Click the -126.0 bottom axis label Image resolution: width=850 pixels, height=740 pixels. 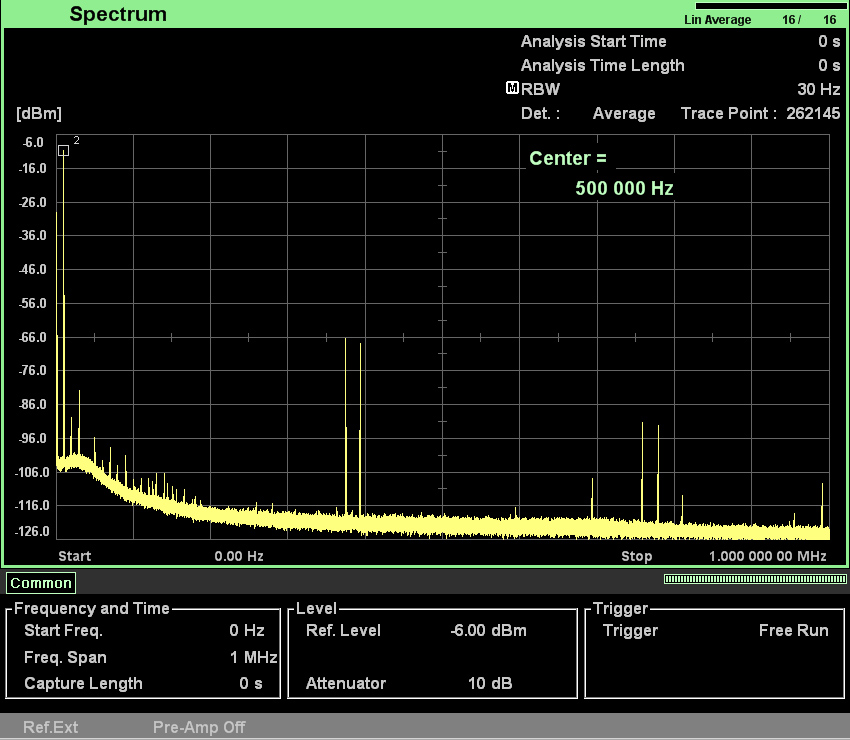[31, 531]
